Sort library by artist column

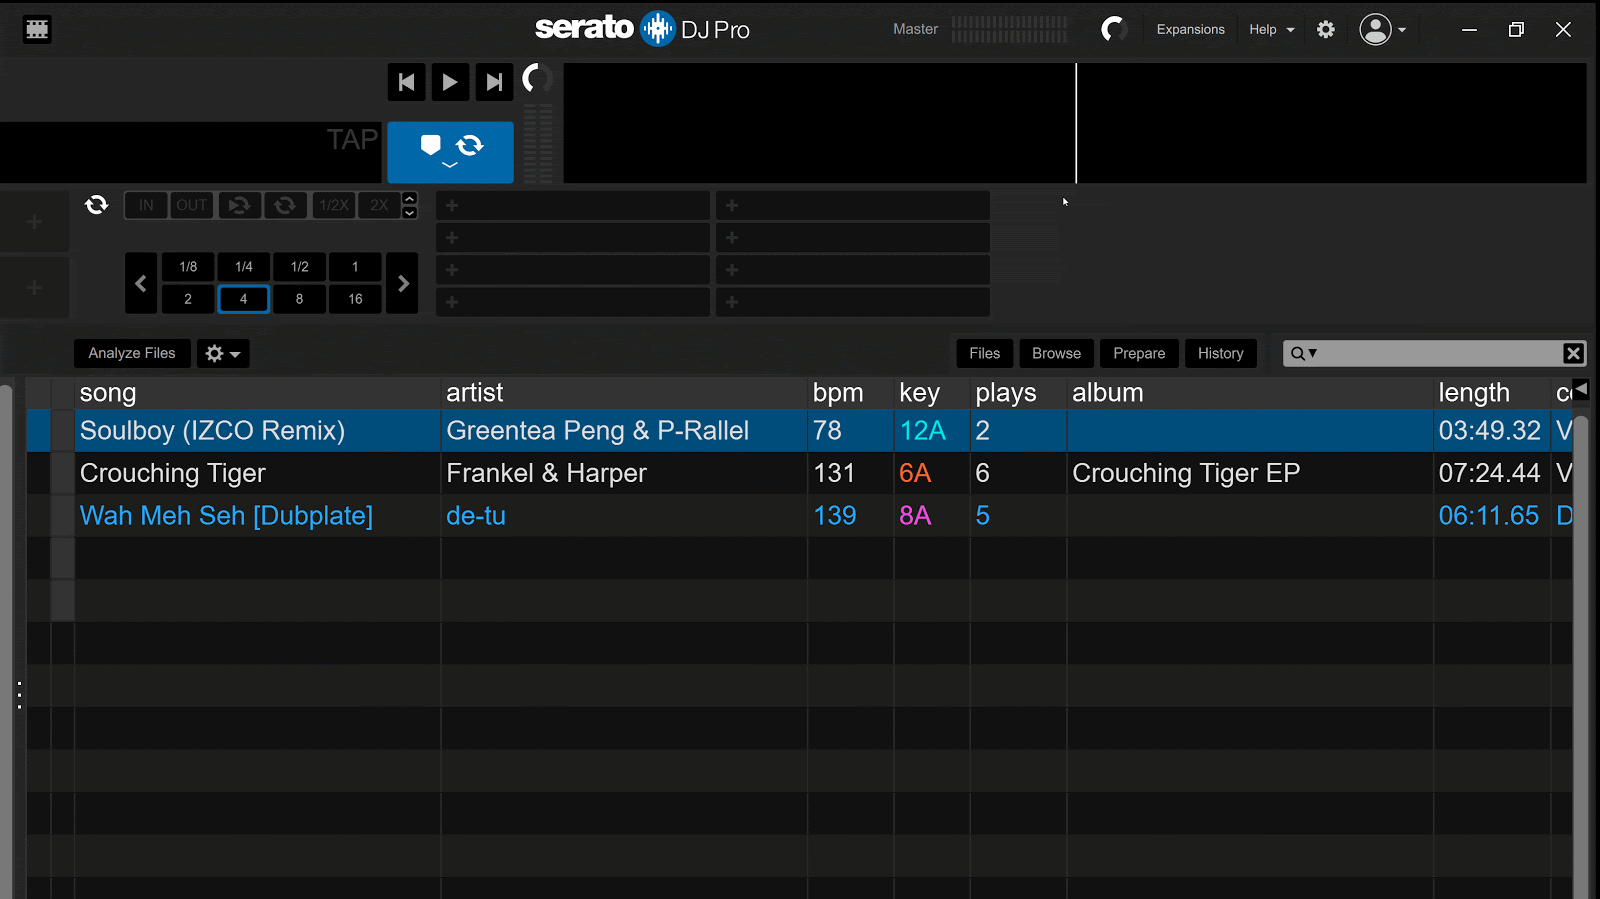624,393
